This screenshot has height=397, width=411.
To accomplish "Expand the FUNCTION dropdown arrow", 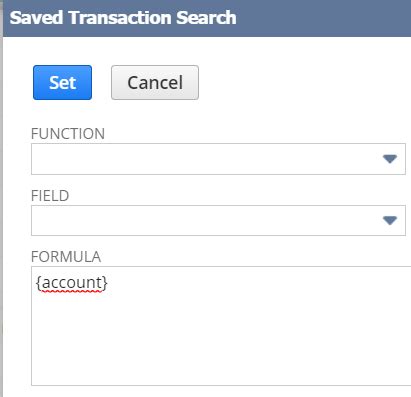I will pyautogui.click(x=390, y=159).
